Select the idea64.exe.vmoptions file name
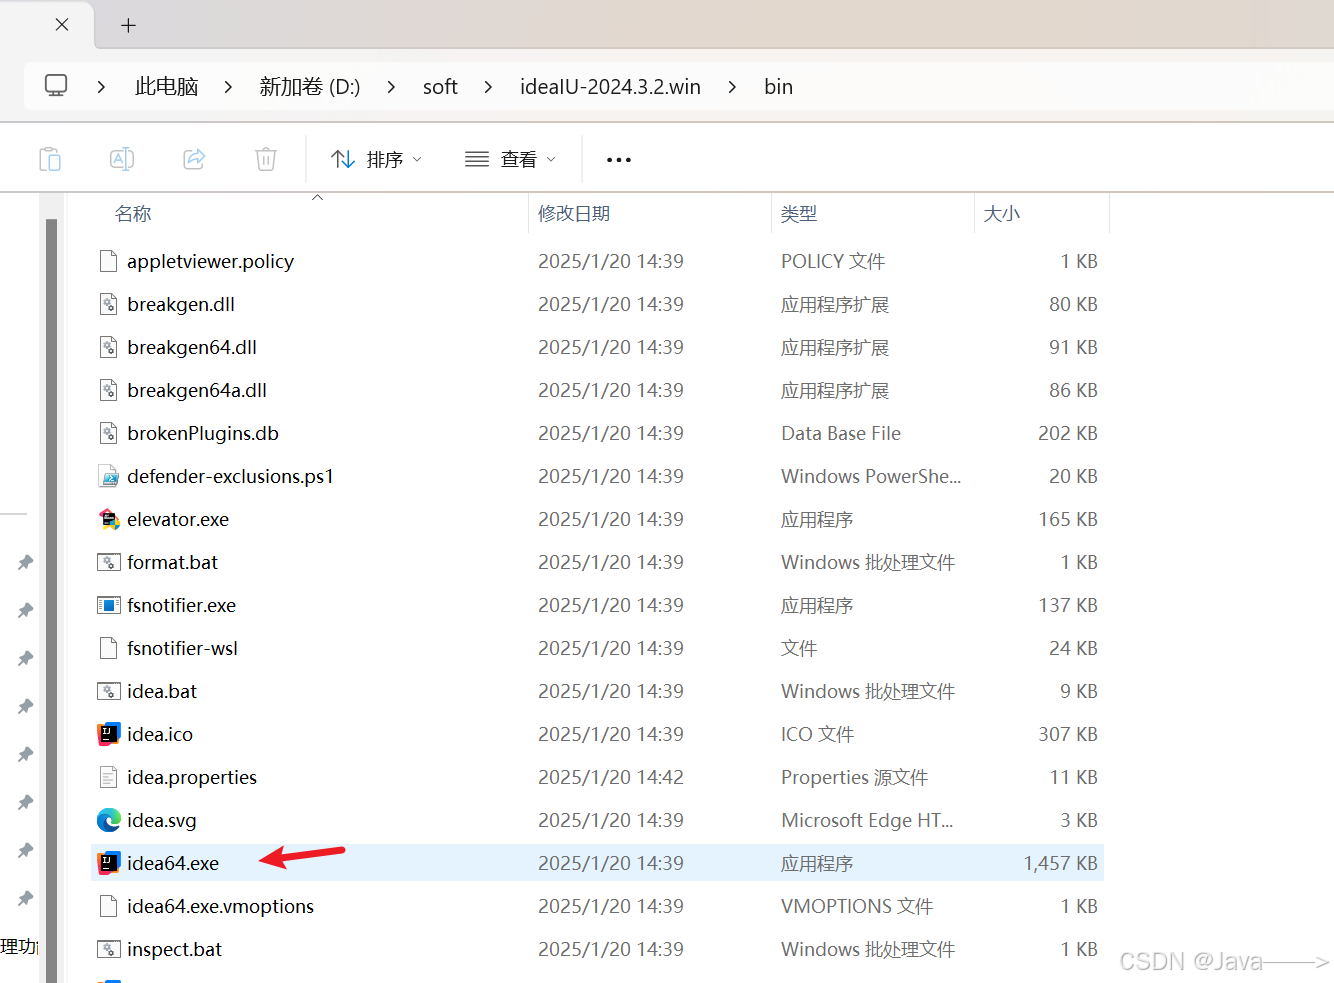Screen dimensions: 1334x983 point(220,906)
